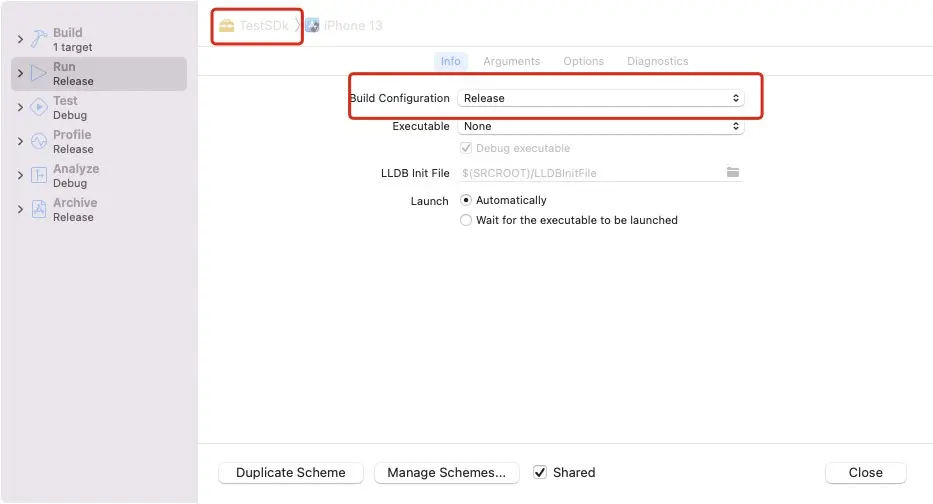Image resolution: width=933 pixels, height=504 pixels.
Task: Click the Analyze action icon
Action: pyautogui.click(x=39, y=175)
